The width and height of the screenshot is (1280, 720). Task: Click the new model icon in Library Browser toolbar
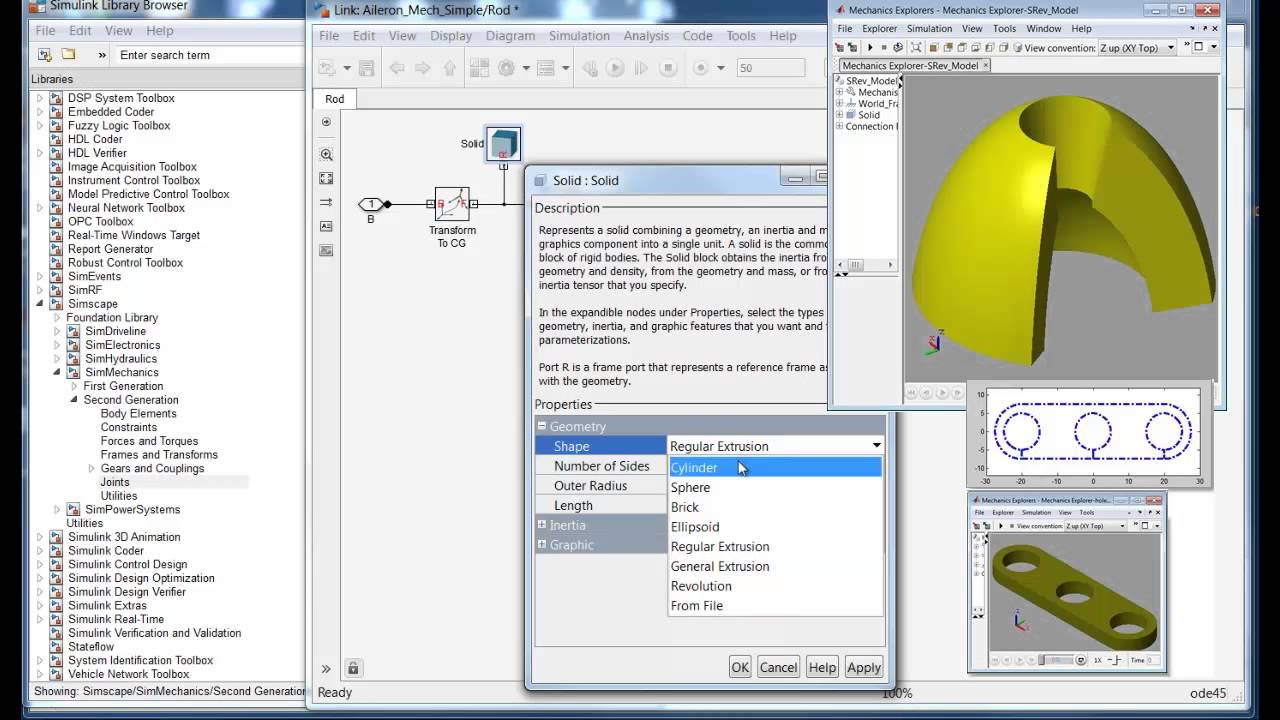tap(45, 54)
